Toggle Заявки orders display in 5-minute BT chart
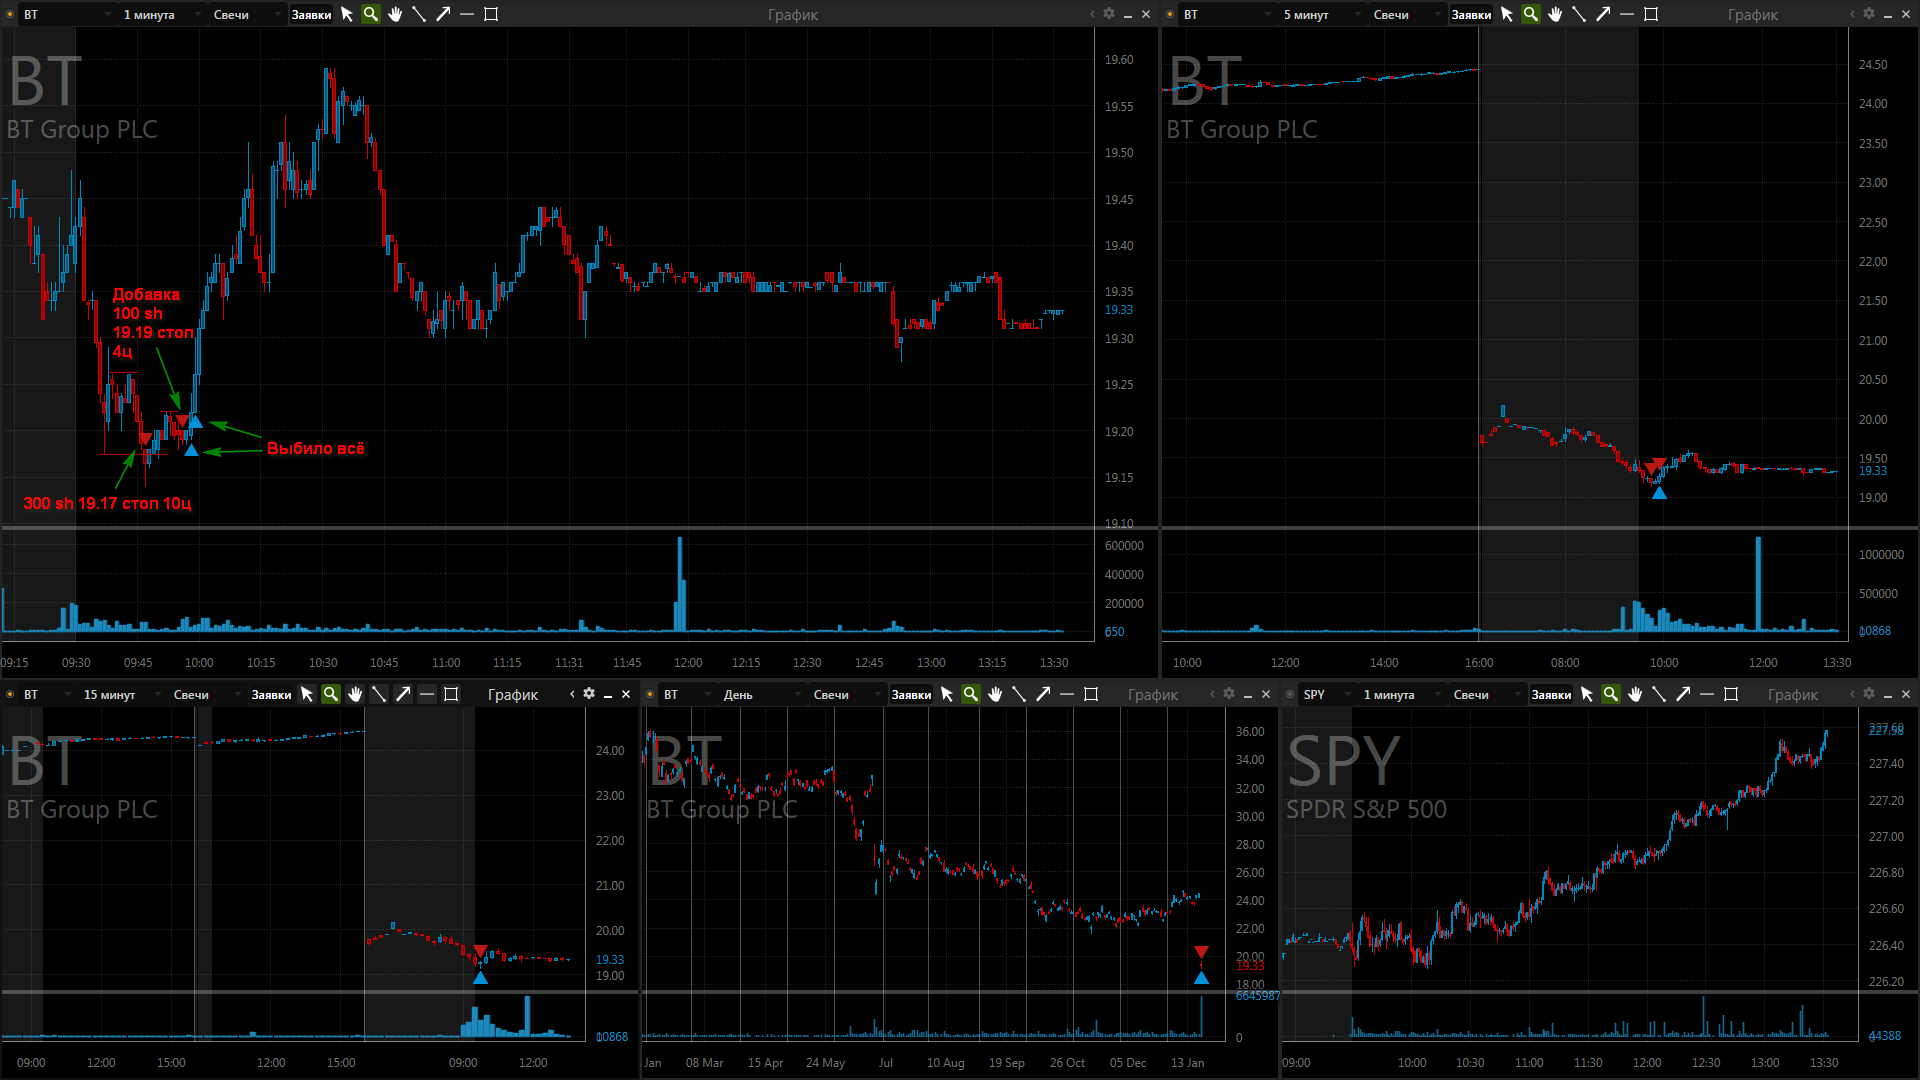The image size is (1920, 1080). click(x=1471, y=14)
